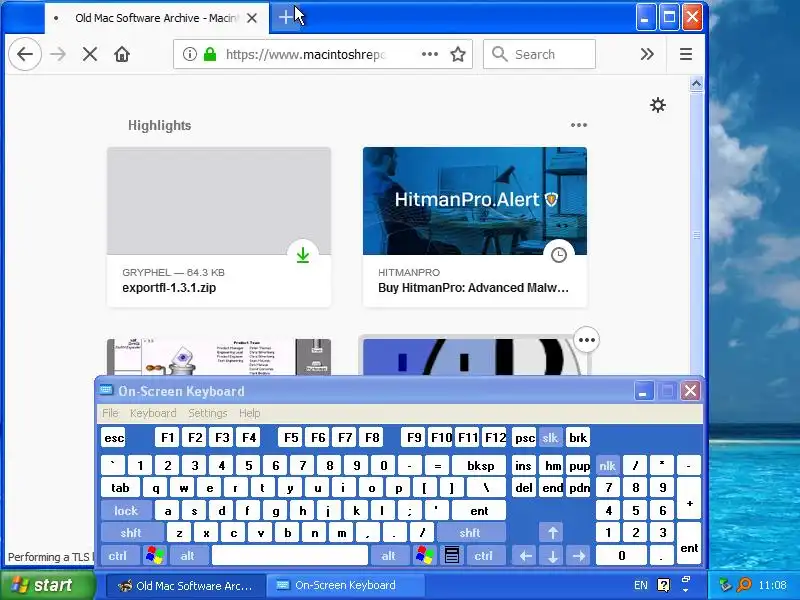The width and height of the screenshot is (800, 600).
Task: Click the numpad ent key
Action: (689, 544)
